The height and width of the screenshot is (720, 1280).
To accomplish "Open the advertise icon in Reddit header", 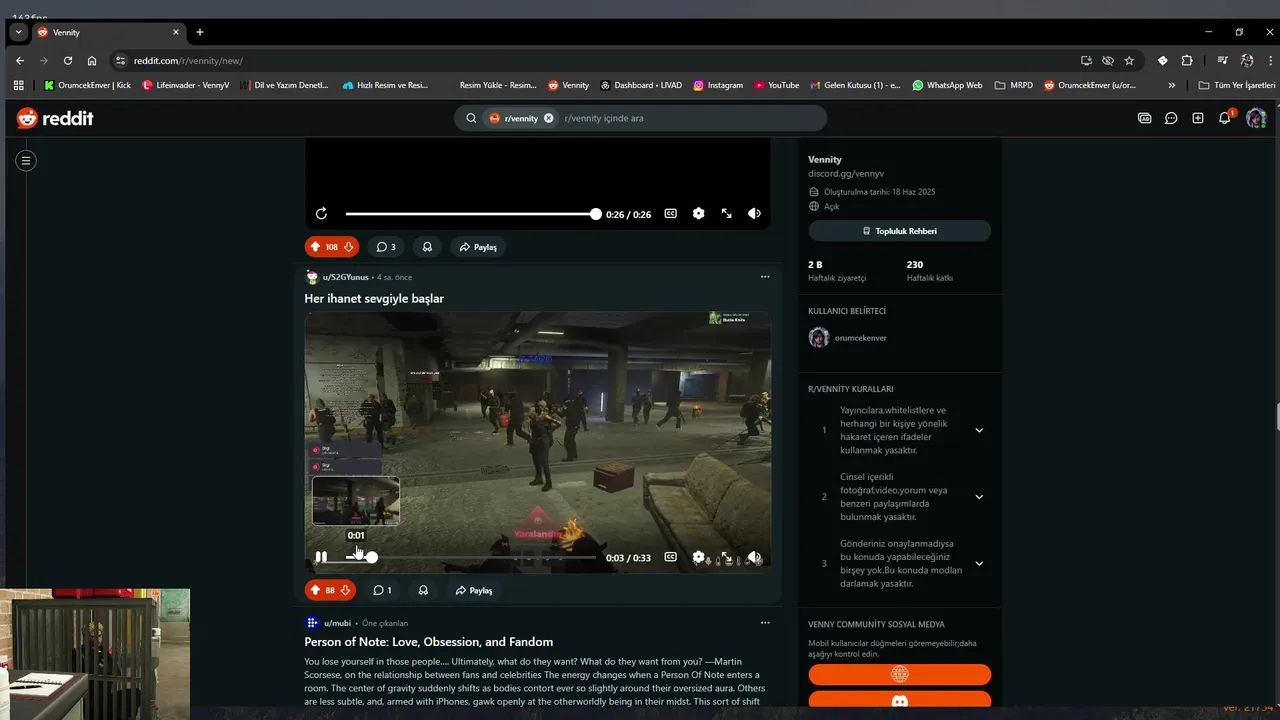I will [1145, 118].
